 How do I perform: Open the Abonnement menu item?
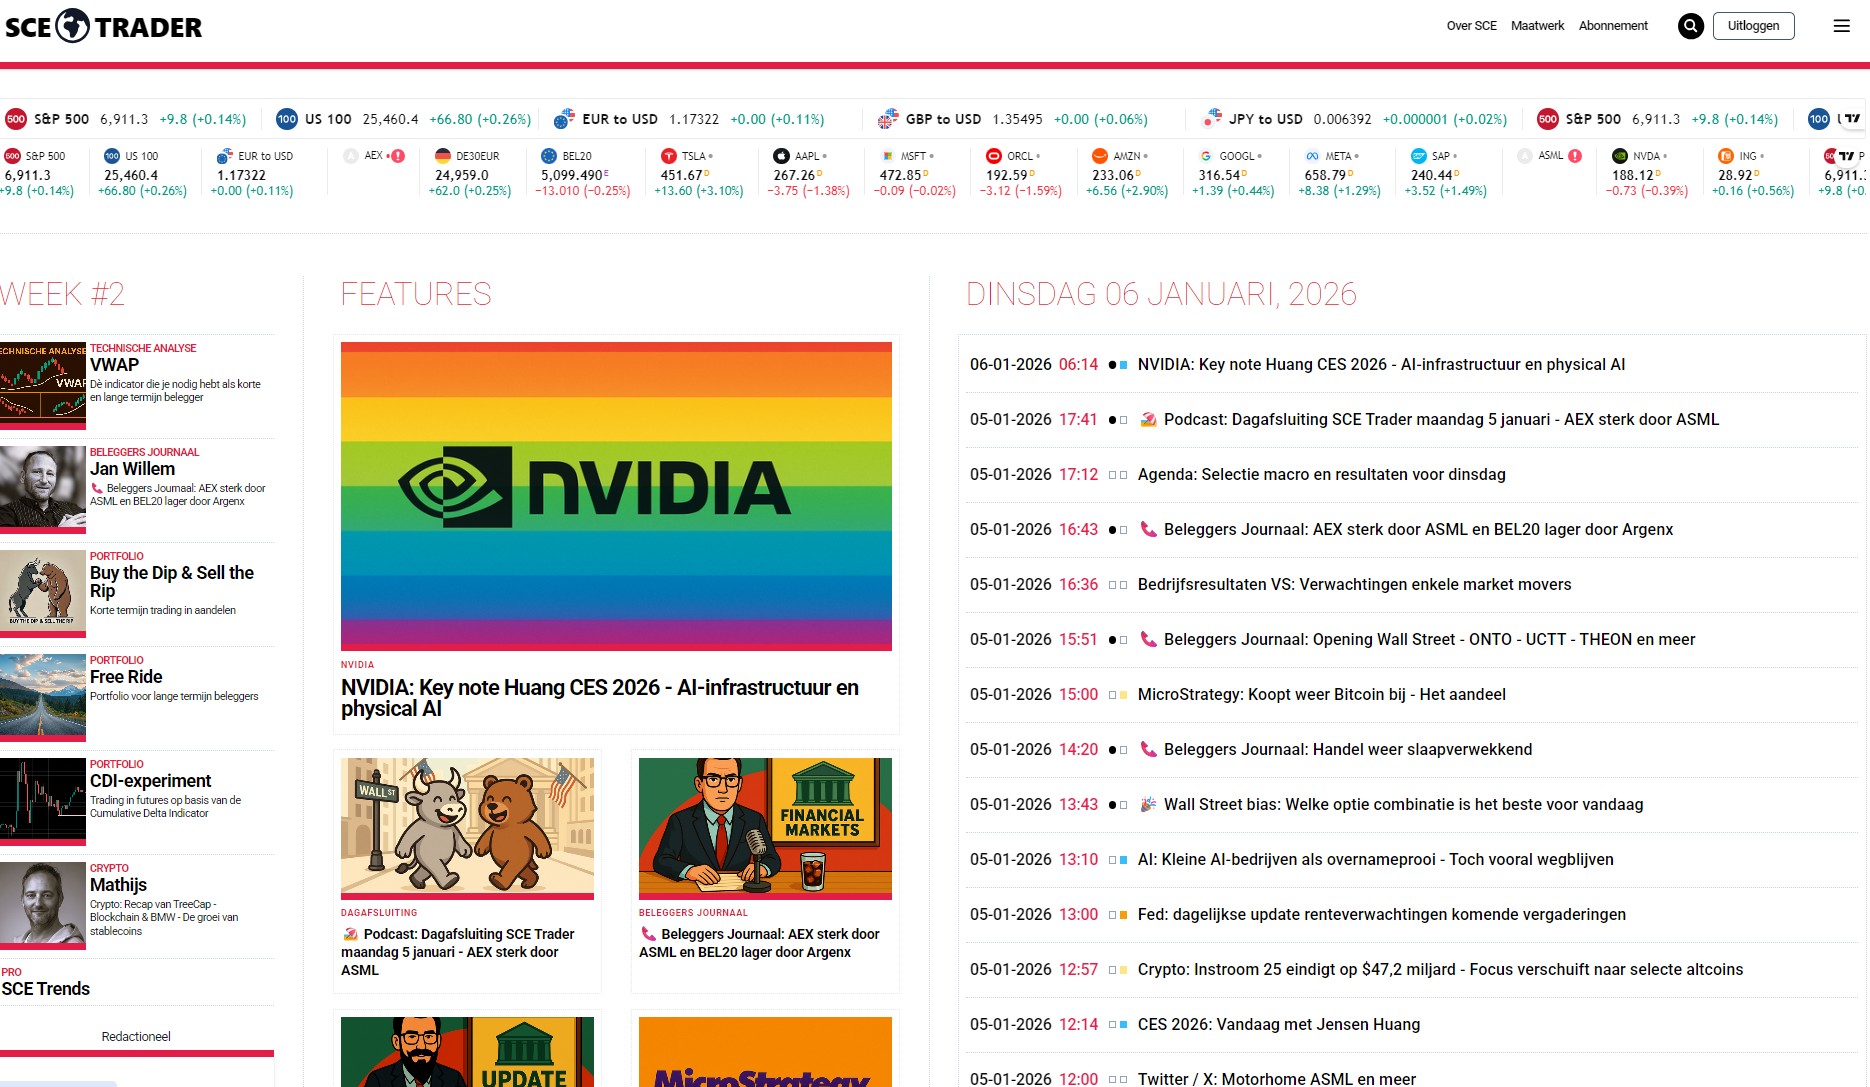[1613, 26]
